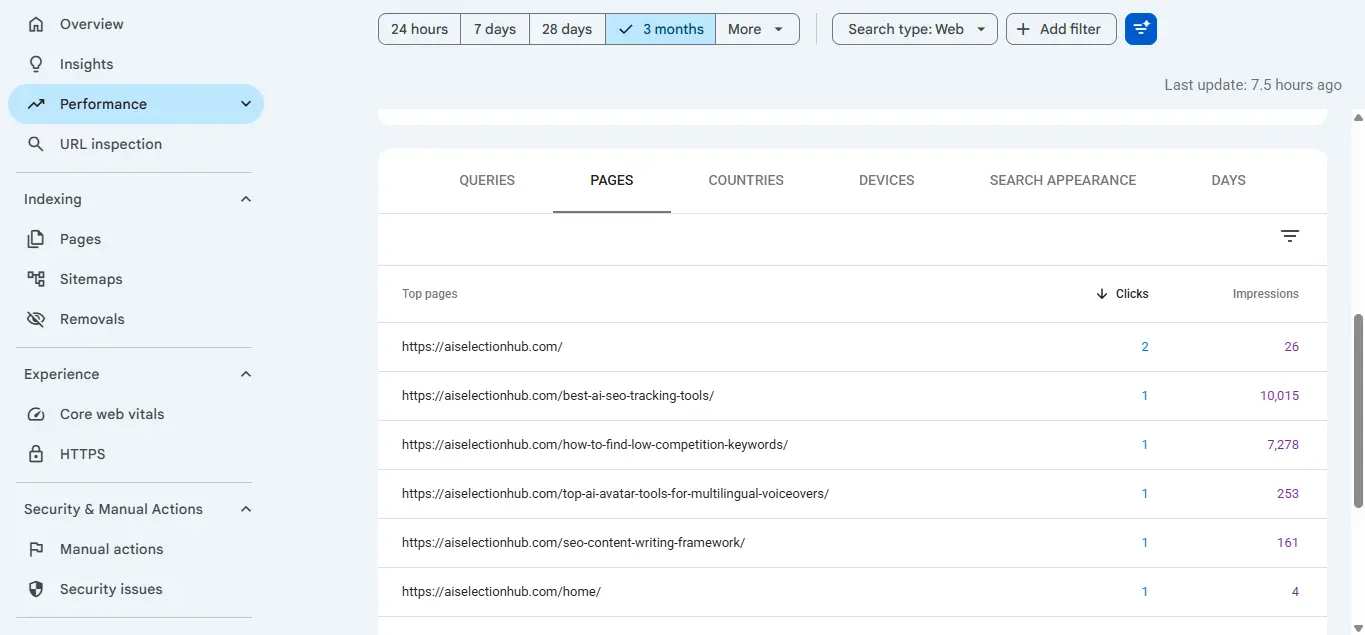The image size is (1365, 635).
Task: Sort table by Impressions column
Action: click(x=1265, y=294)
